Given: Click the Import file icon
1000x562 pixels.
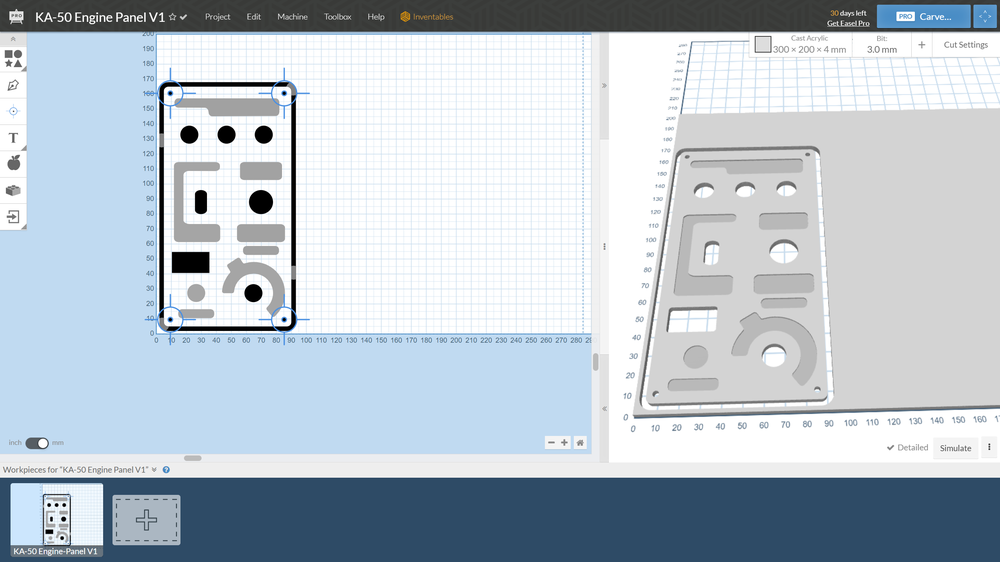Looking at the screenshot, I should (13, 216).
